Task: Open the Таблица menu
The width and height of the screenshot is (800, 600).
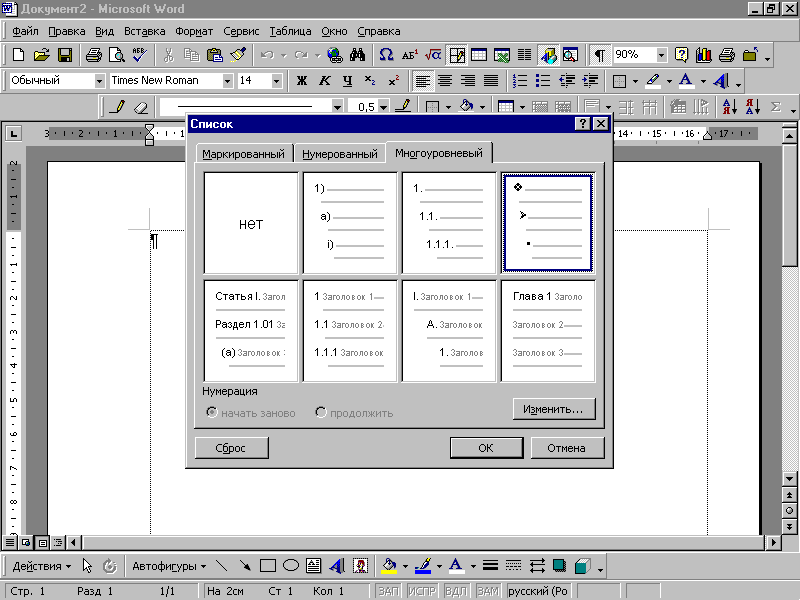Action: 290,31
